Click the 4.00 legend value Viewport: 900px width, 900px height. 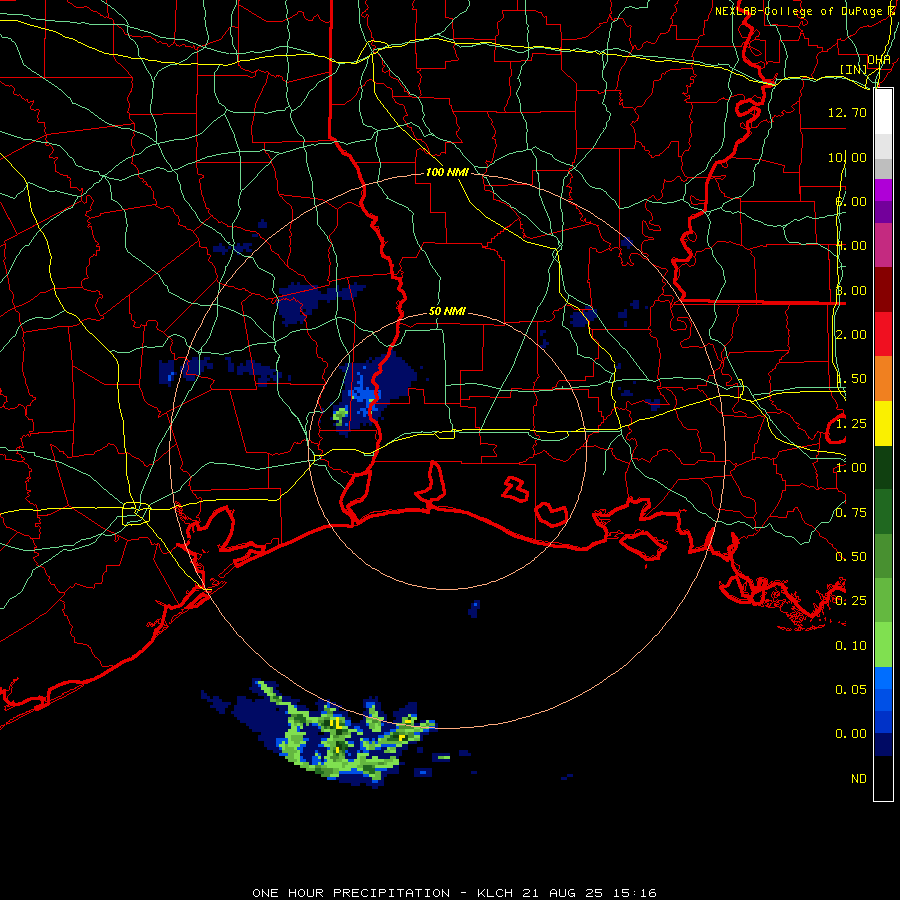(x=851, y=246)
